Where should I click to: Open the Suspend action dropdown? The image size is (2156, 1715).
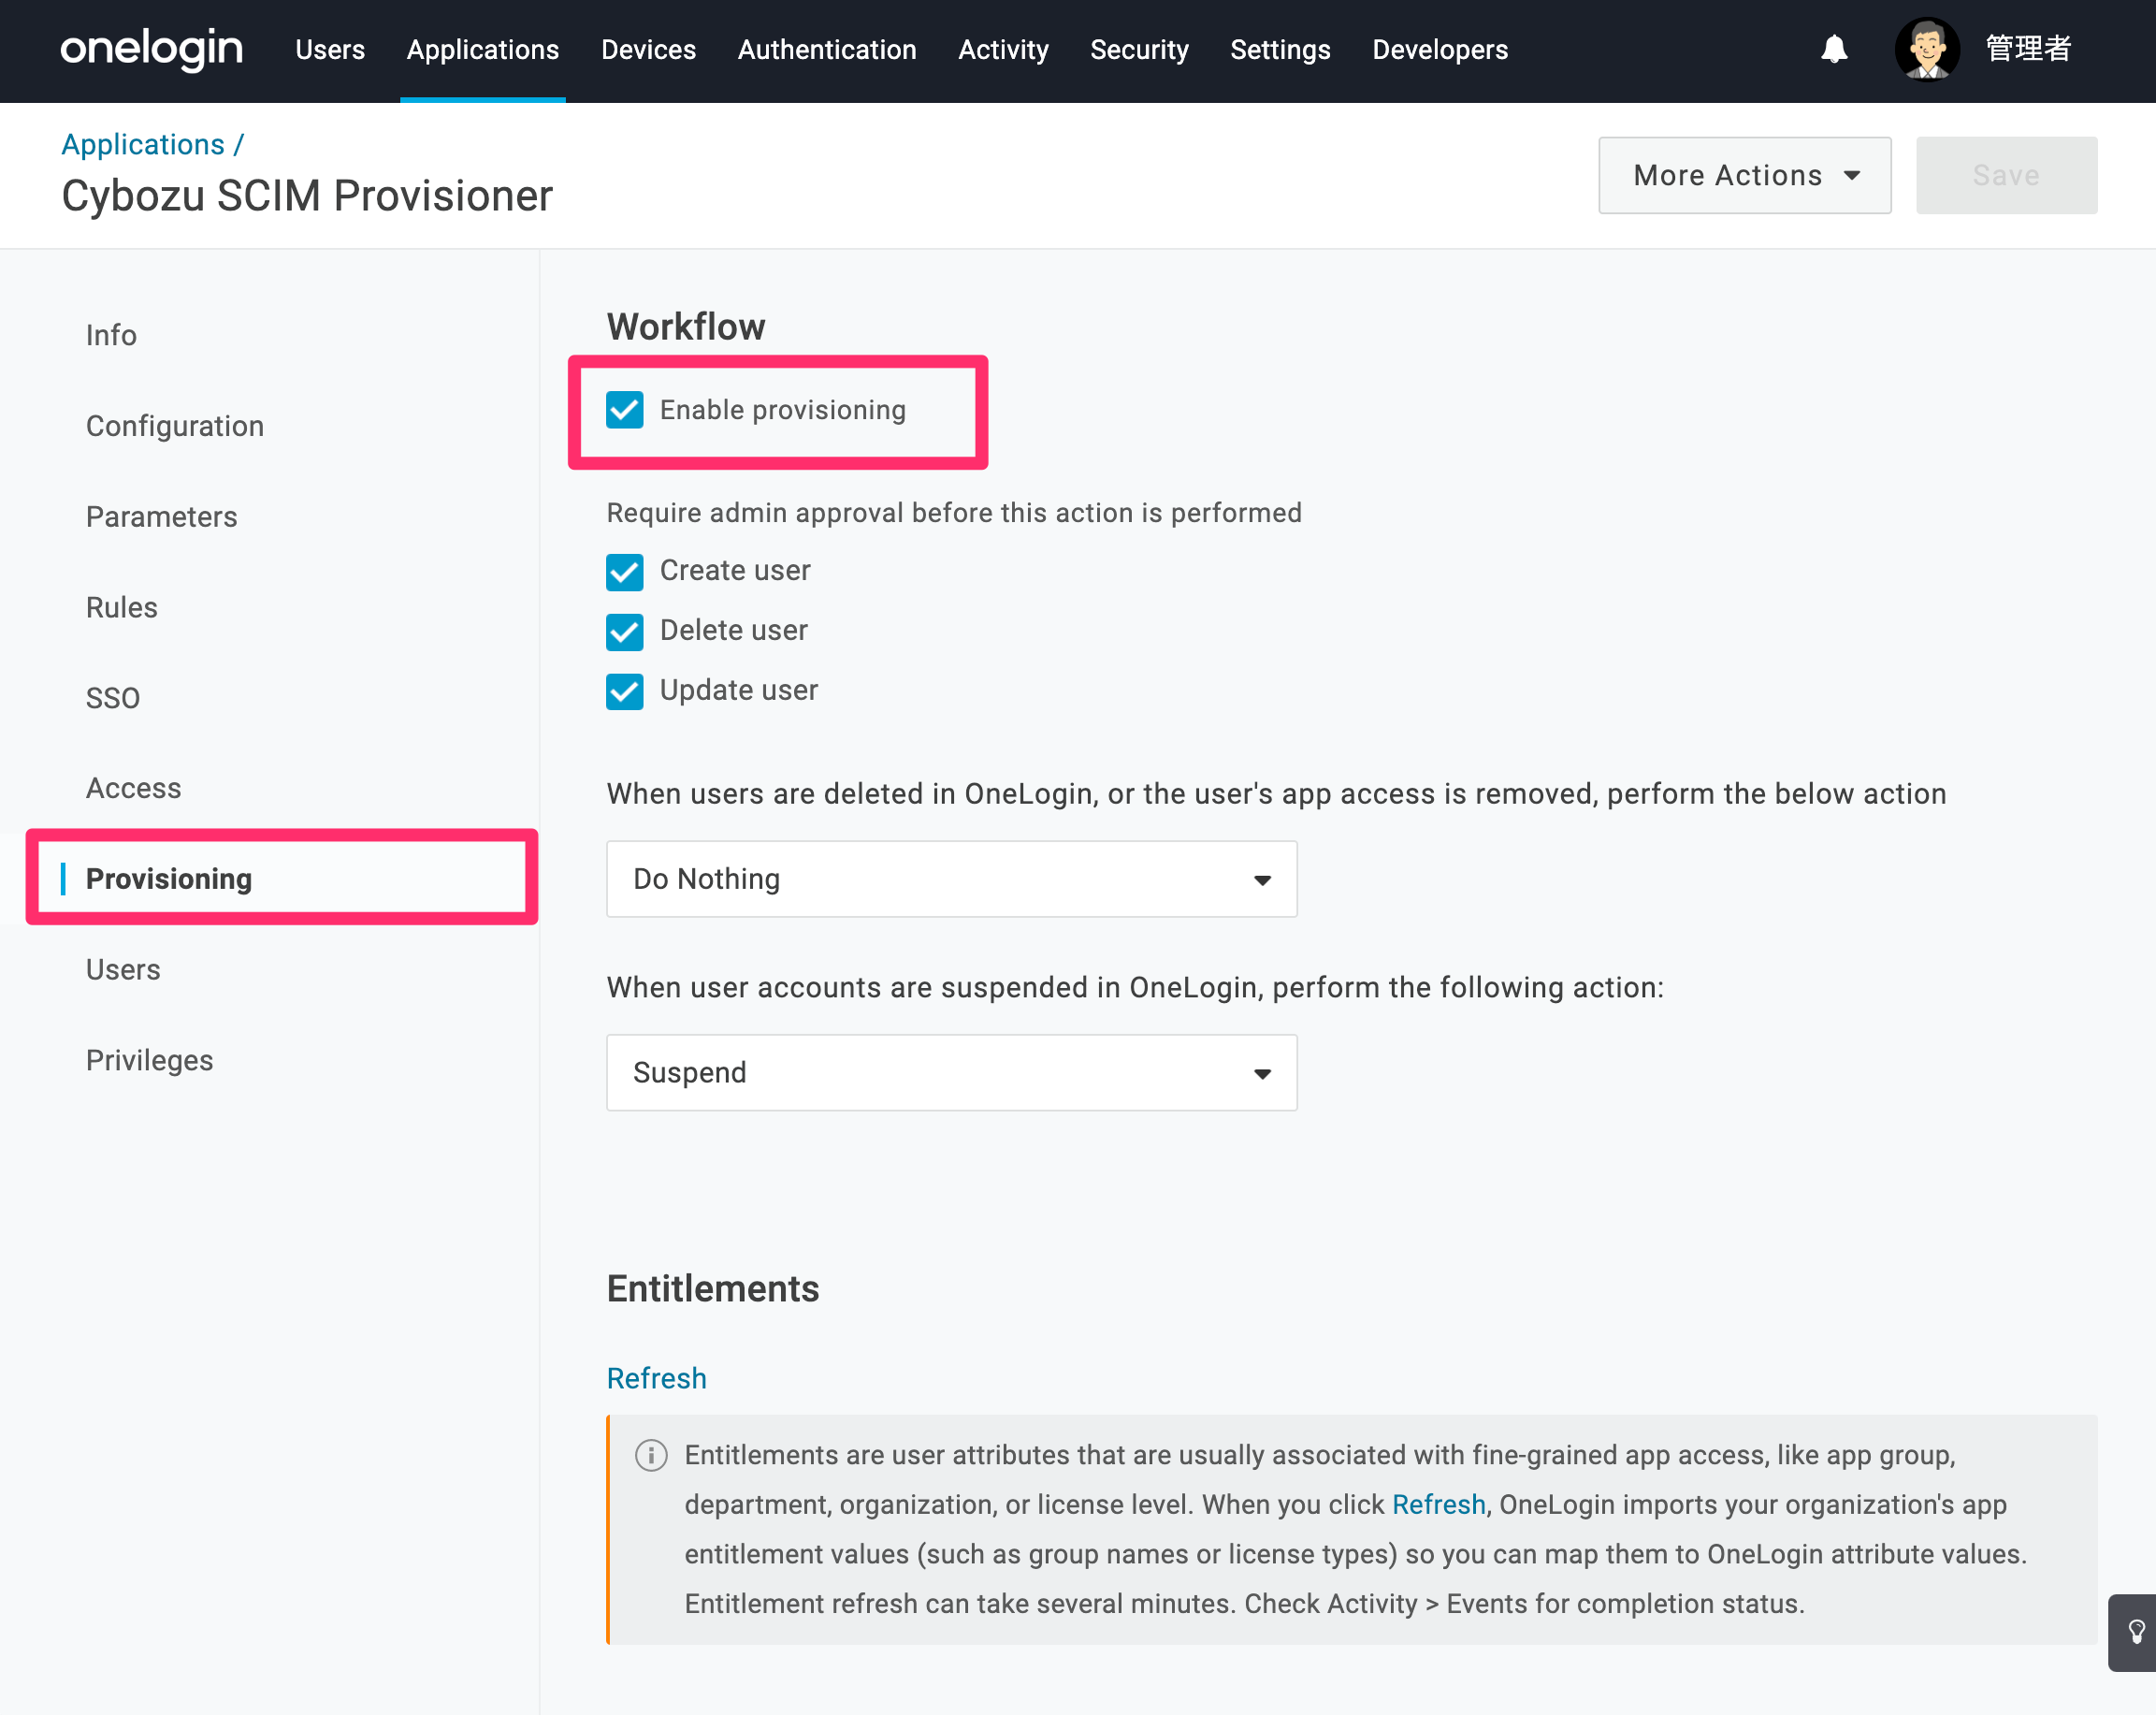pyautogui.click(x=952, y=1073)
